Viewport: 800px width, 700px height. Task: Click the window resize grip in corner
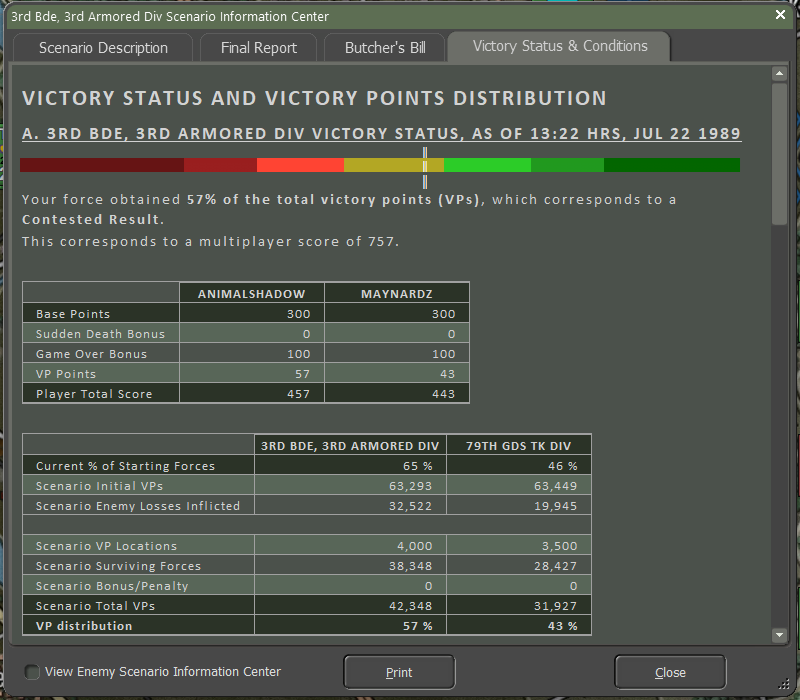point(785,685)
